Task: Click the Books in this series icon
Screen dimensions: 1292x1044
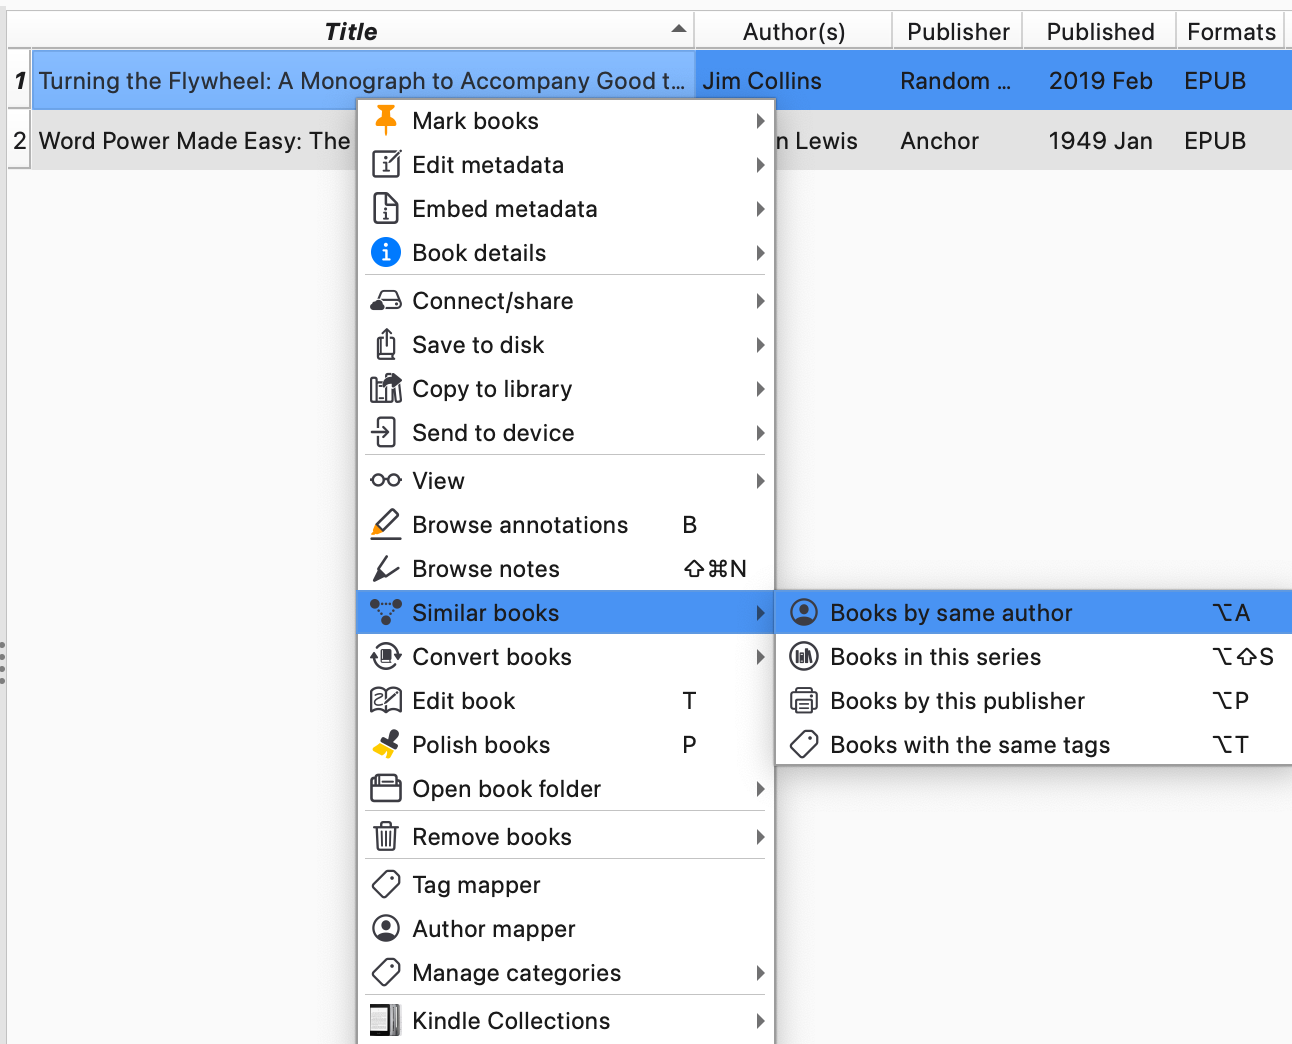Action: pos(804,657)
